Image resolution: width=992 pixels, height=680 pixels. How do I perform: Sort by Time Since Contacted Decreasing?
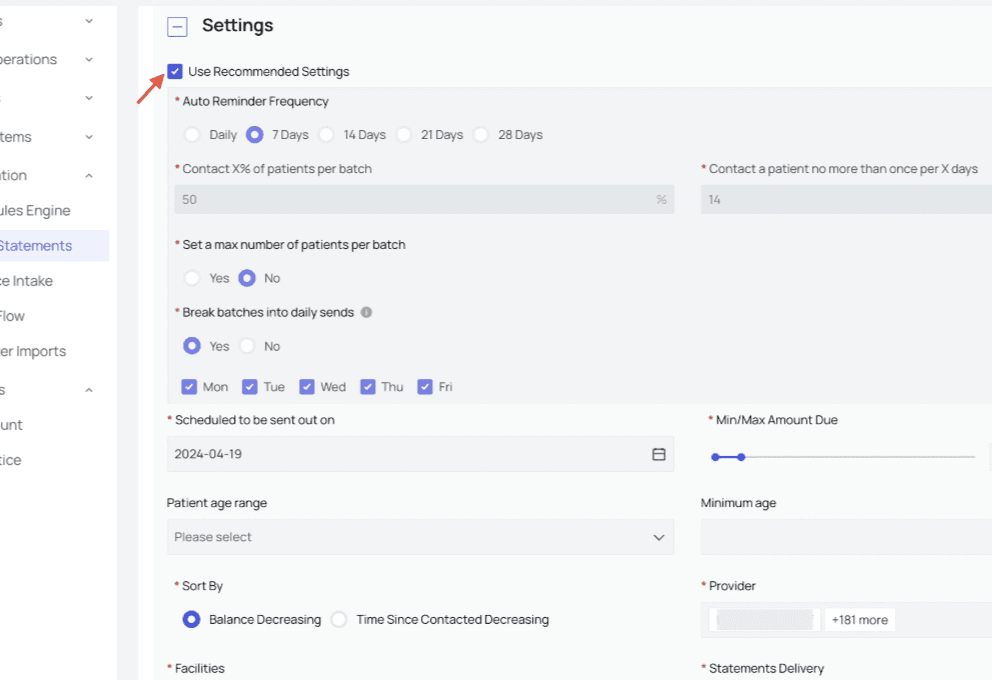339,620
